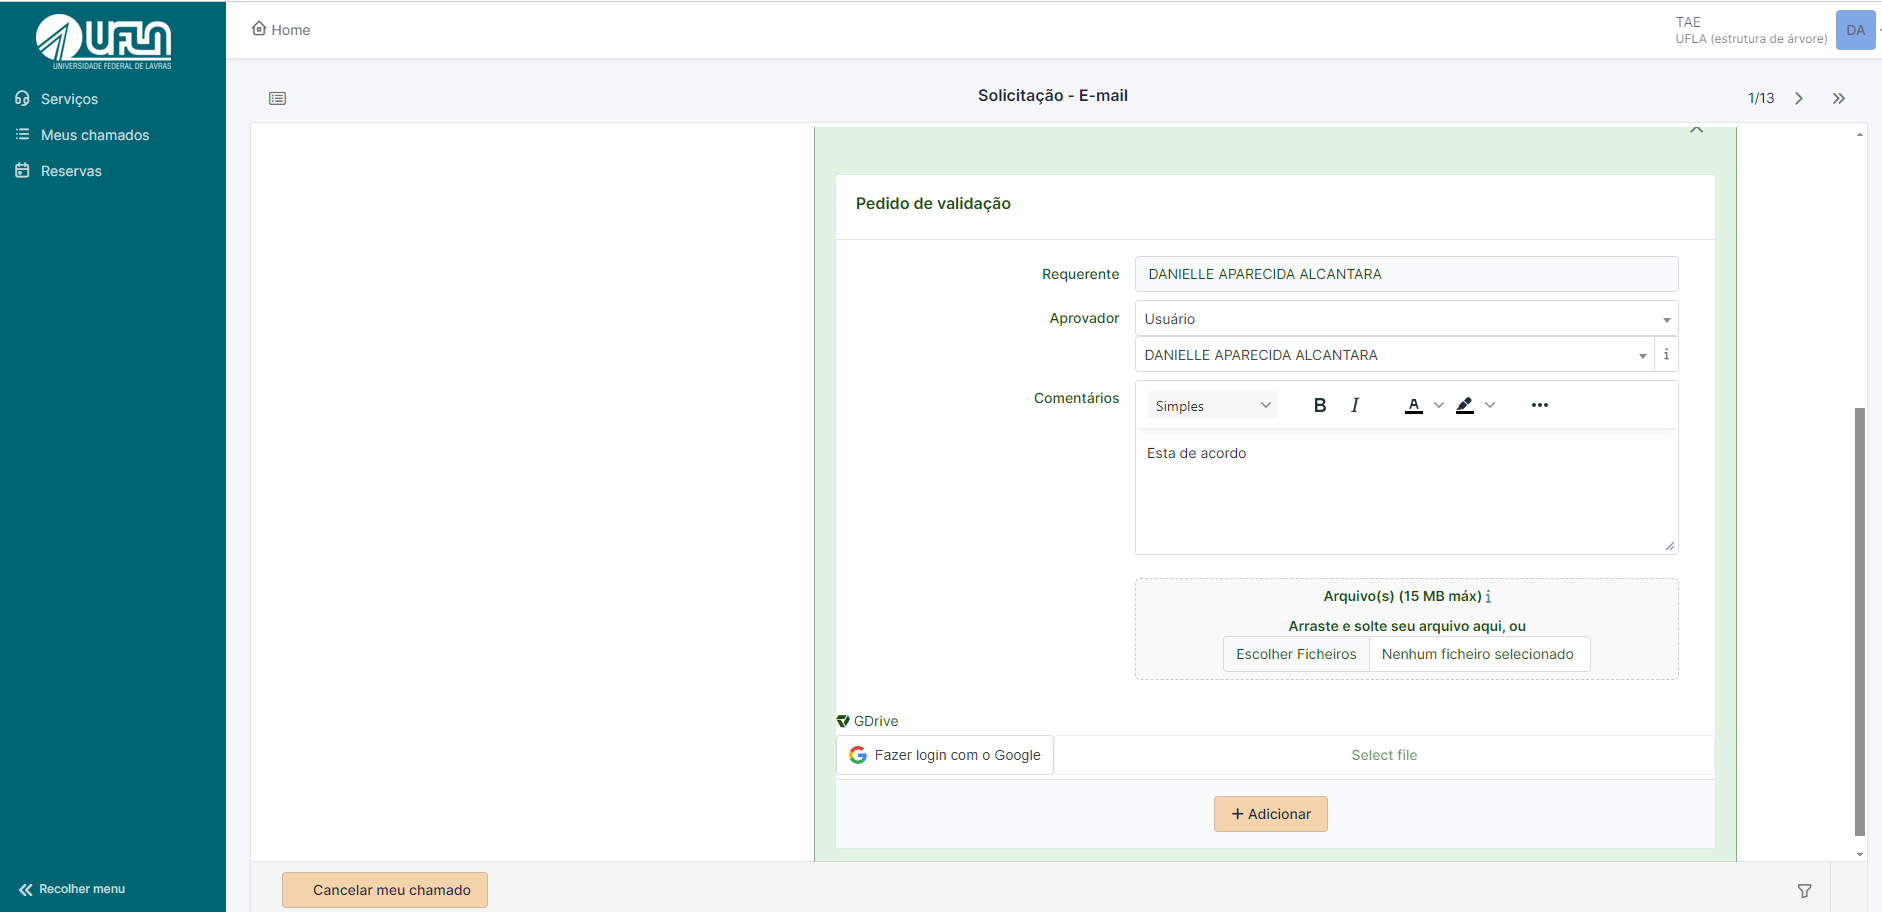
Task: Click the info icon next to approver
Action: [1666, 355]
